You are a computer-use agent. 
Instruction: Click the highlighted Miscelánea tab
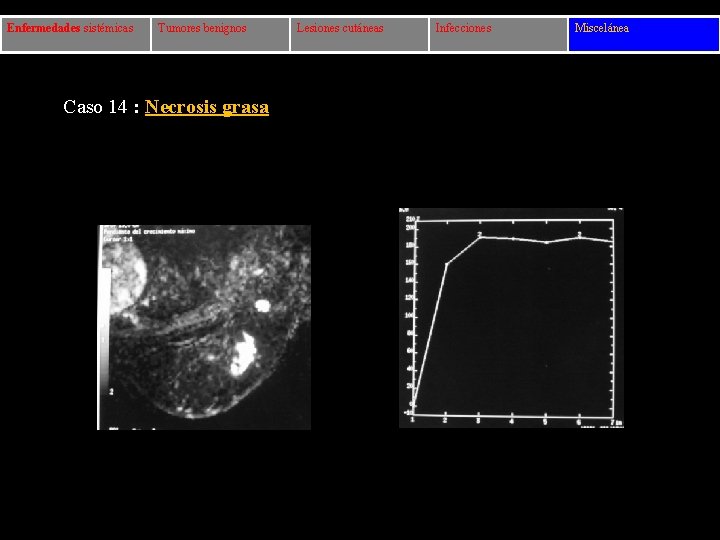coord(643,34)
